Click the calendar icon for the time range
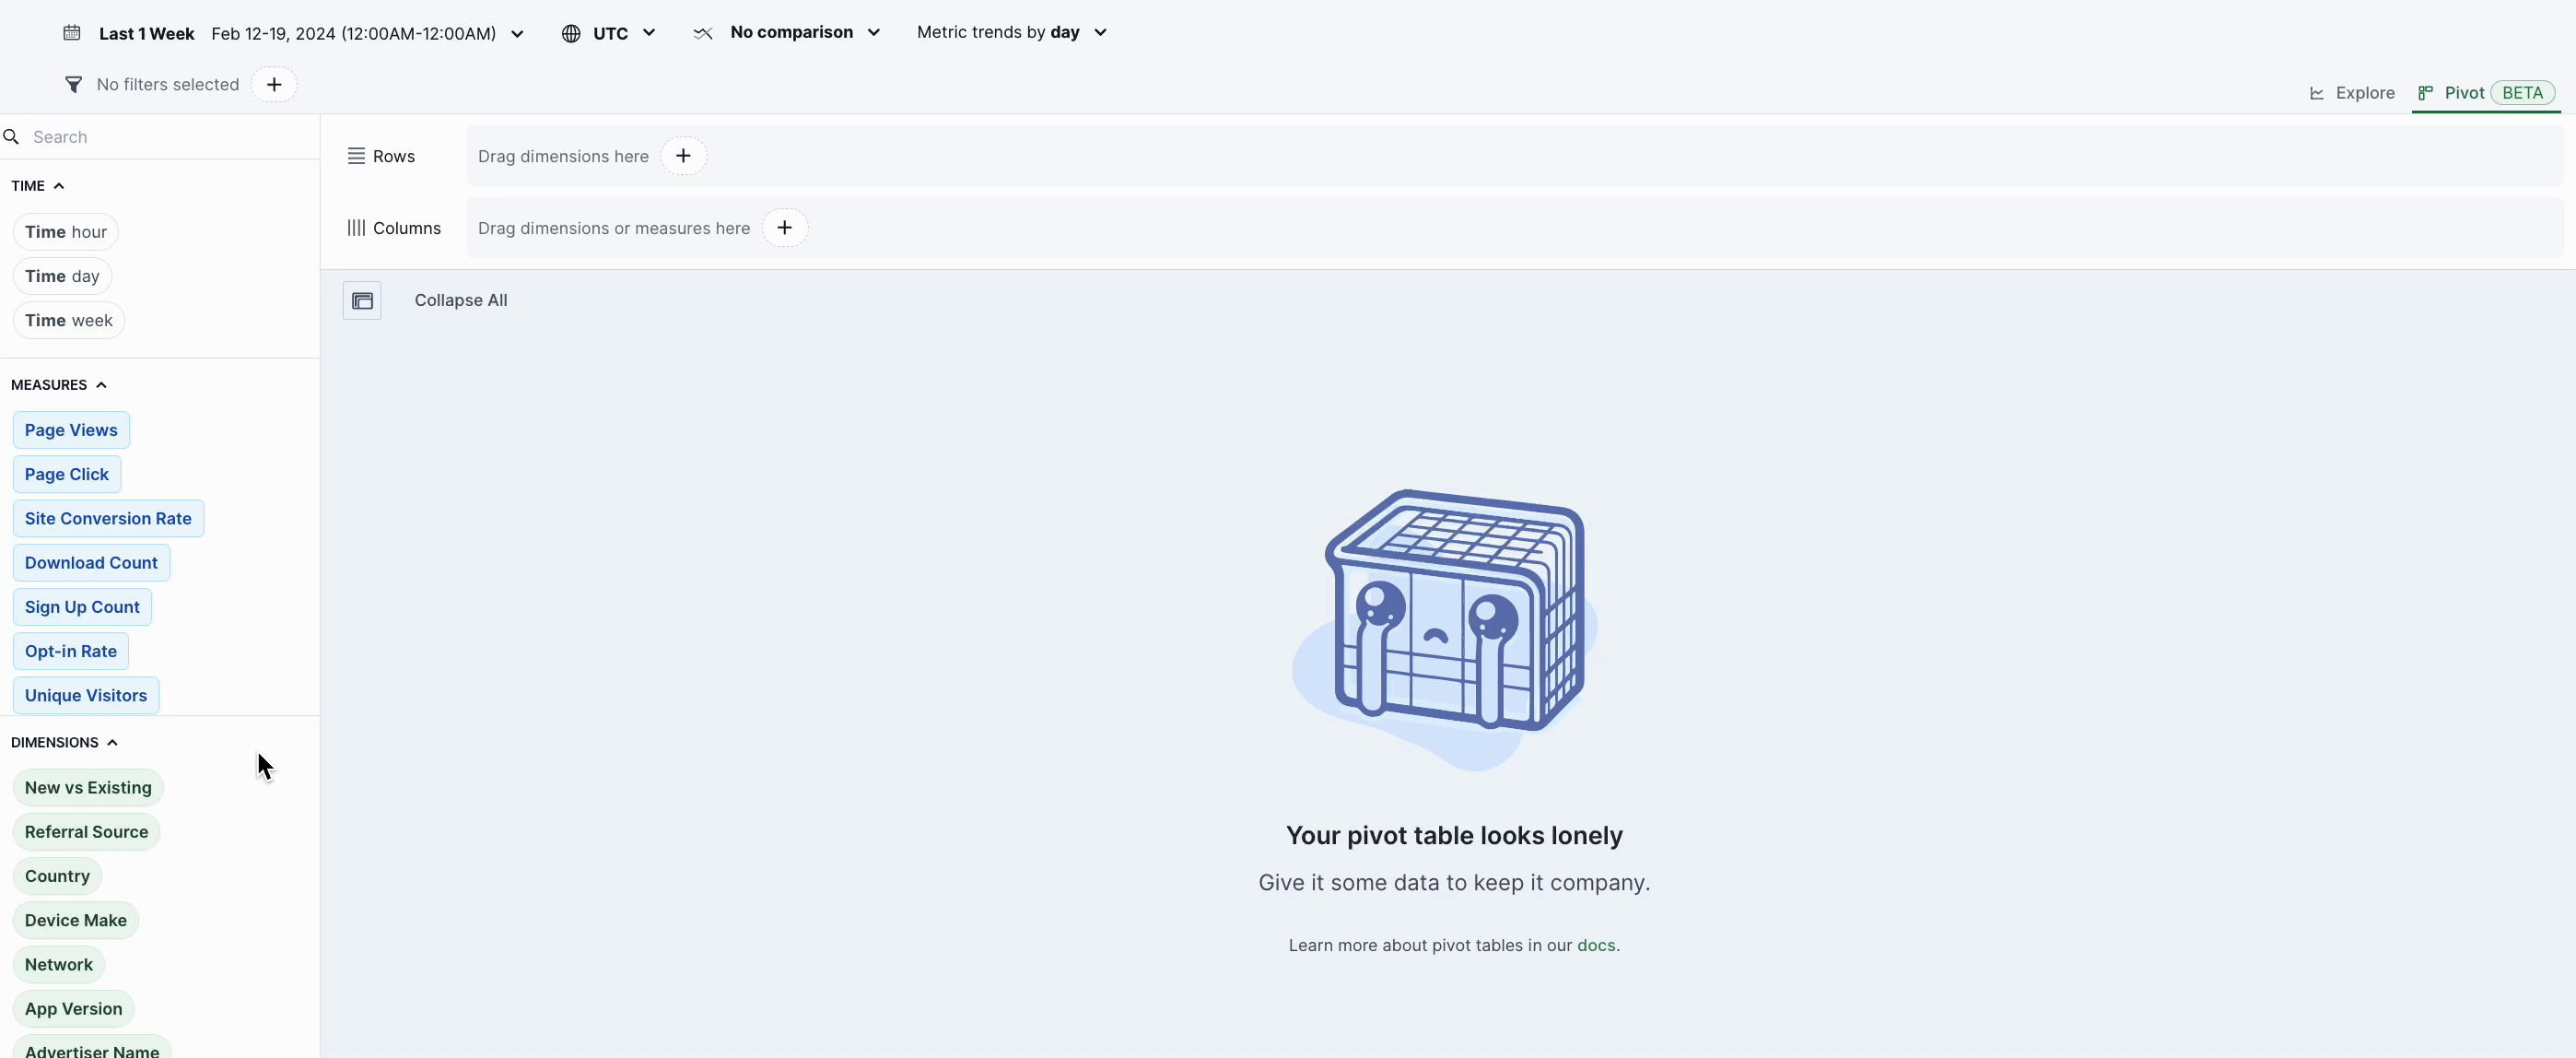Viewport: 2576px width, 1058px height. (x=72, y=33)
